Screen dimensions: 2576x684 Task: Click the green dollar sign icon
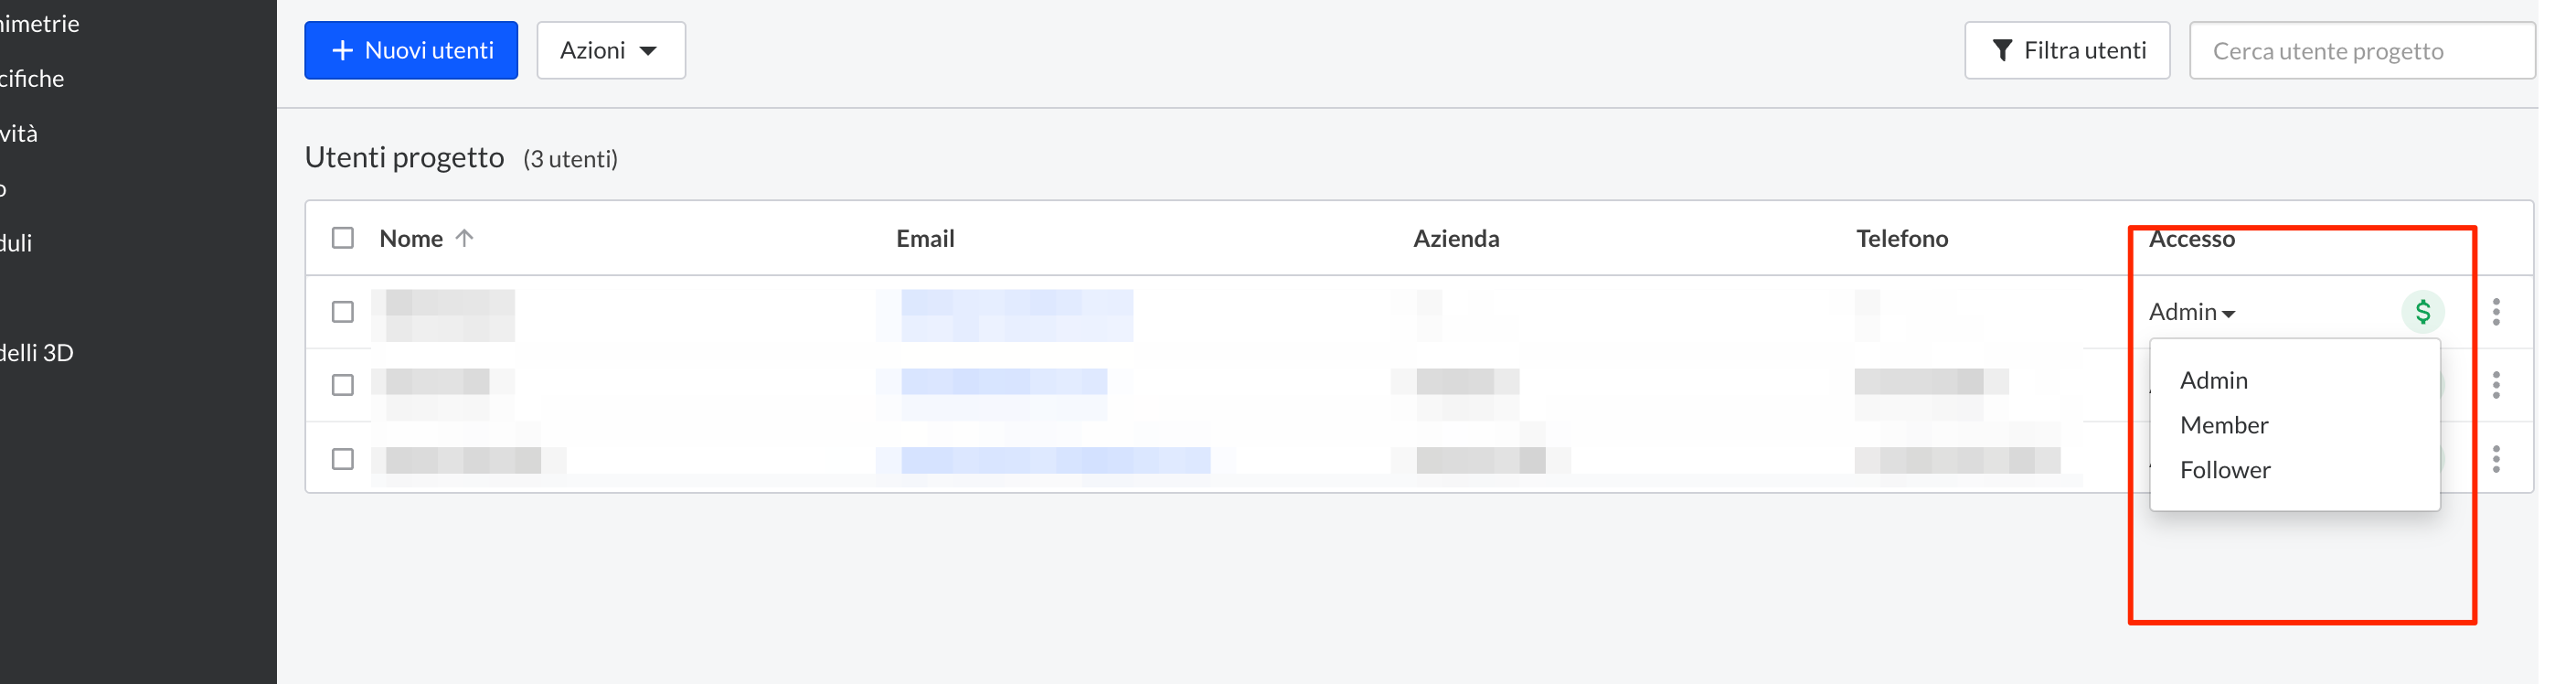[x=2422, y=312]
